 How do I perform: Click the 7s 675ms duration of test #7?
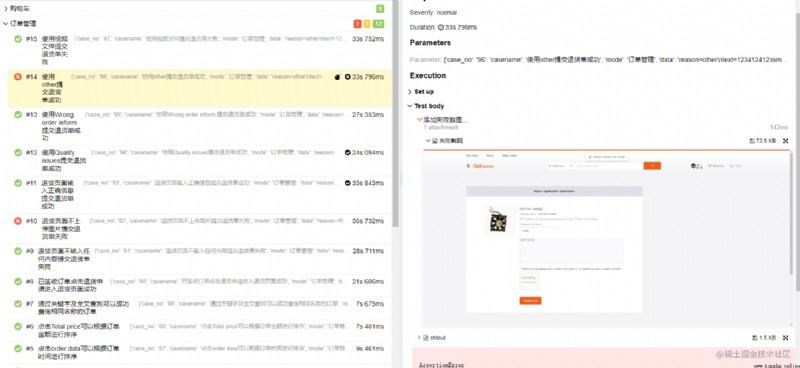[370, 304]
